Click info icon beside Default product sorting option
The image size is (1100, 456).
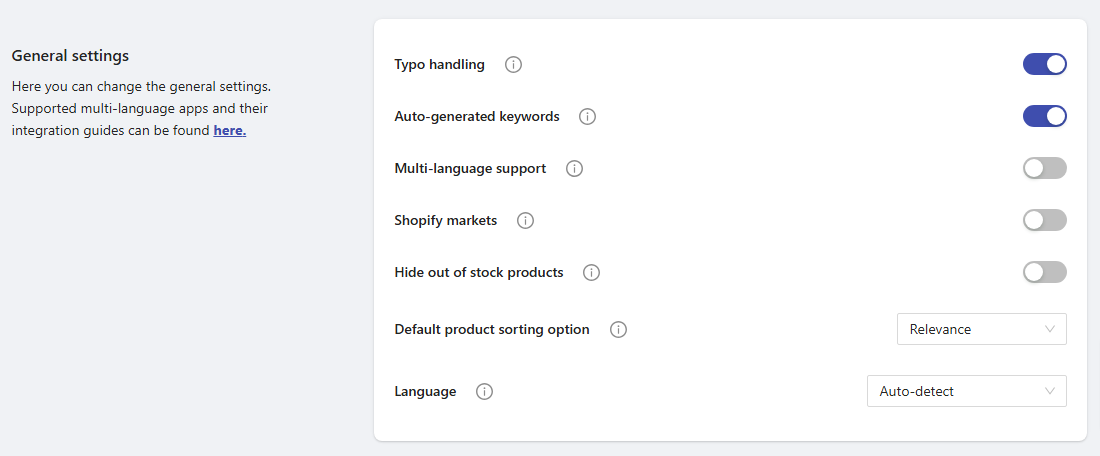[x=618, y=329]
